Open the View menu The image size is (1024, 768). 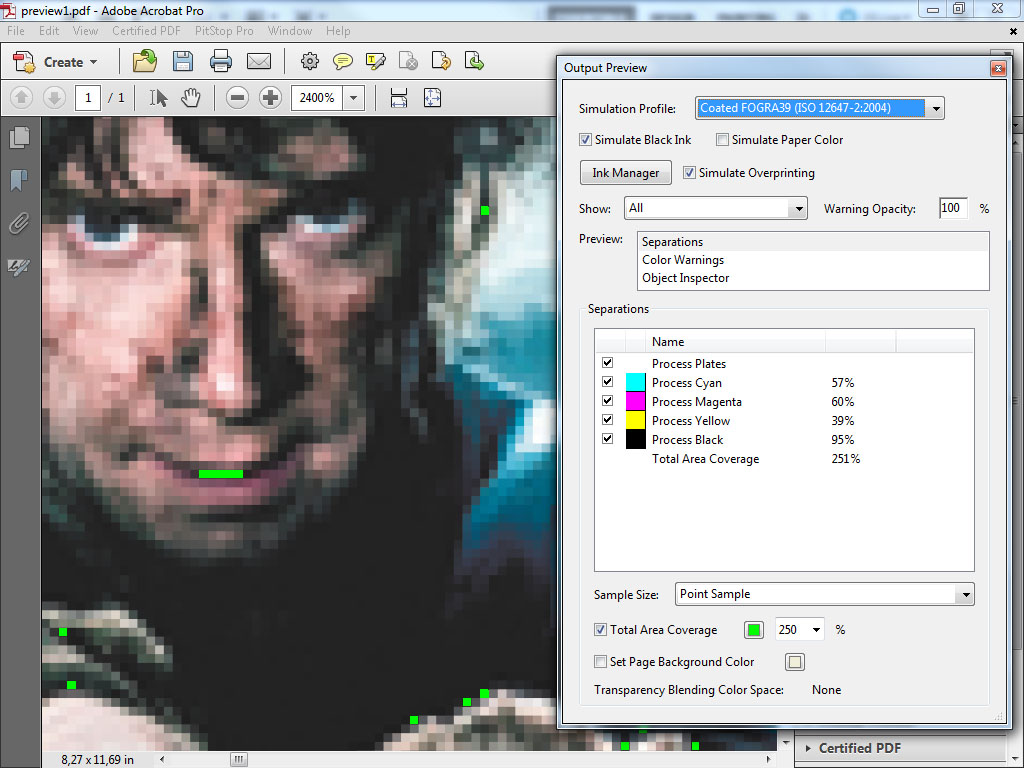click(x=85, y=31)
